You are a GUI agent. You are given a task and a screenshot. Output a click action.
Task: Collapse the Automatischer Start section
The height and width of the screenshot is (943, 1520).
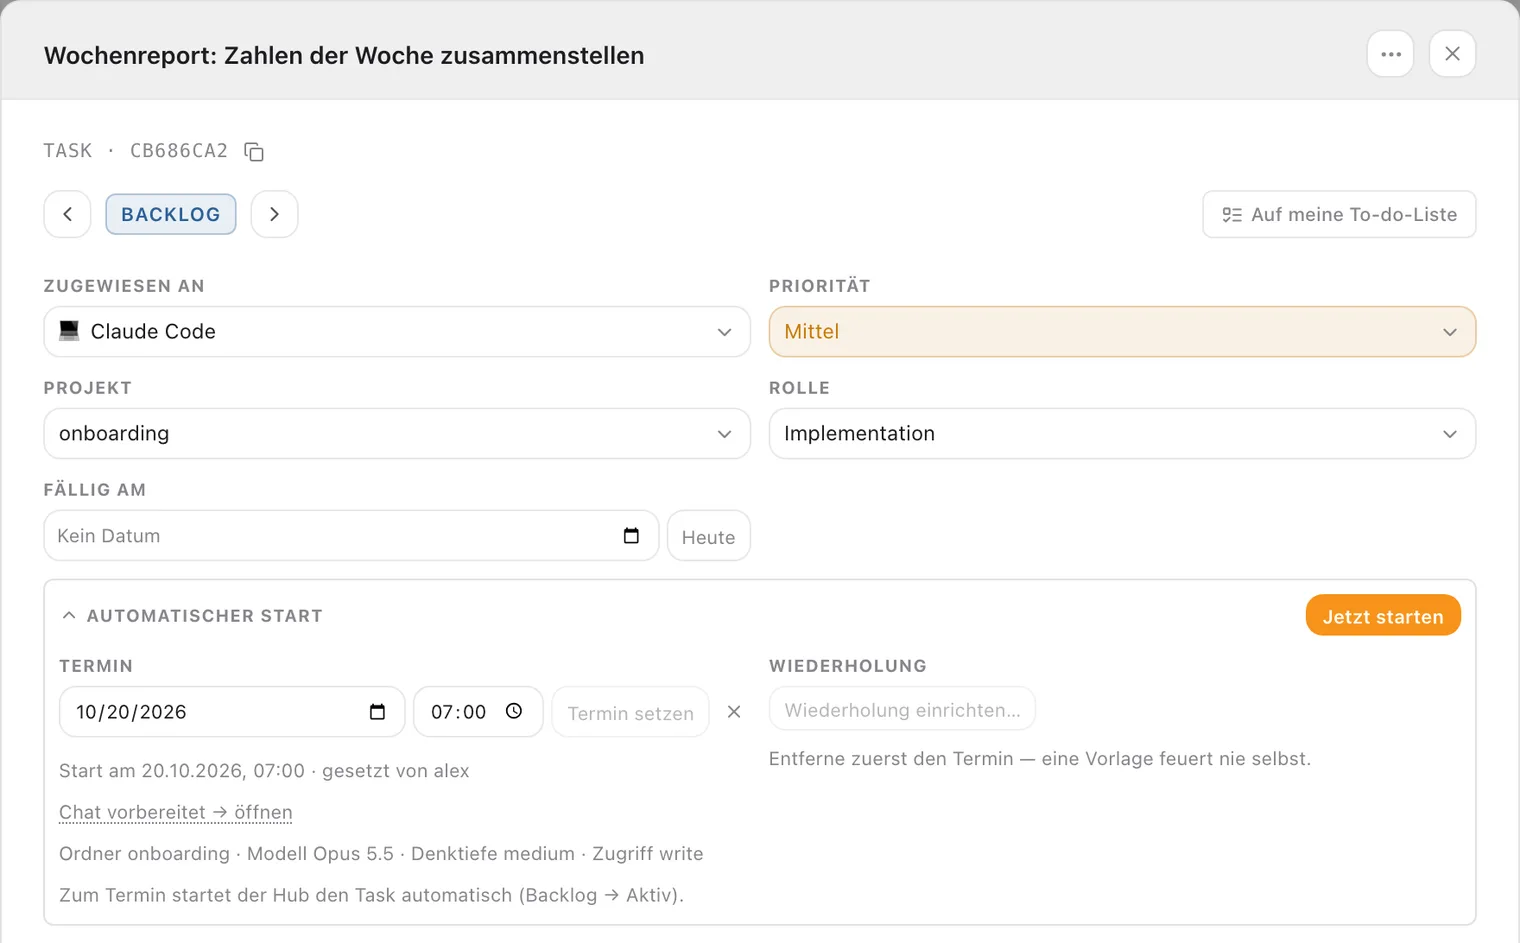[x=191, y=616]
